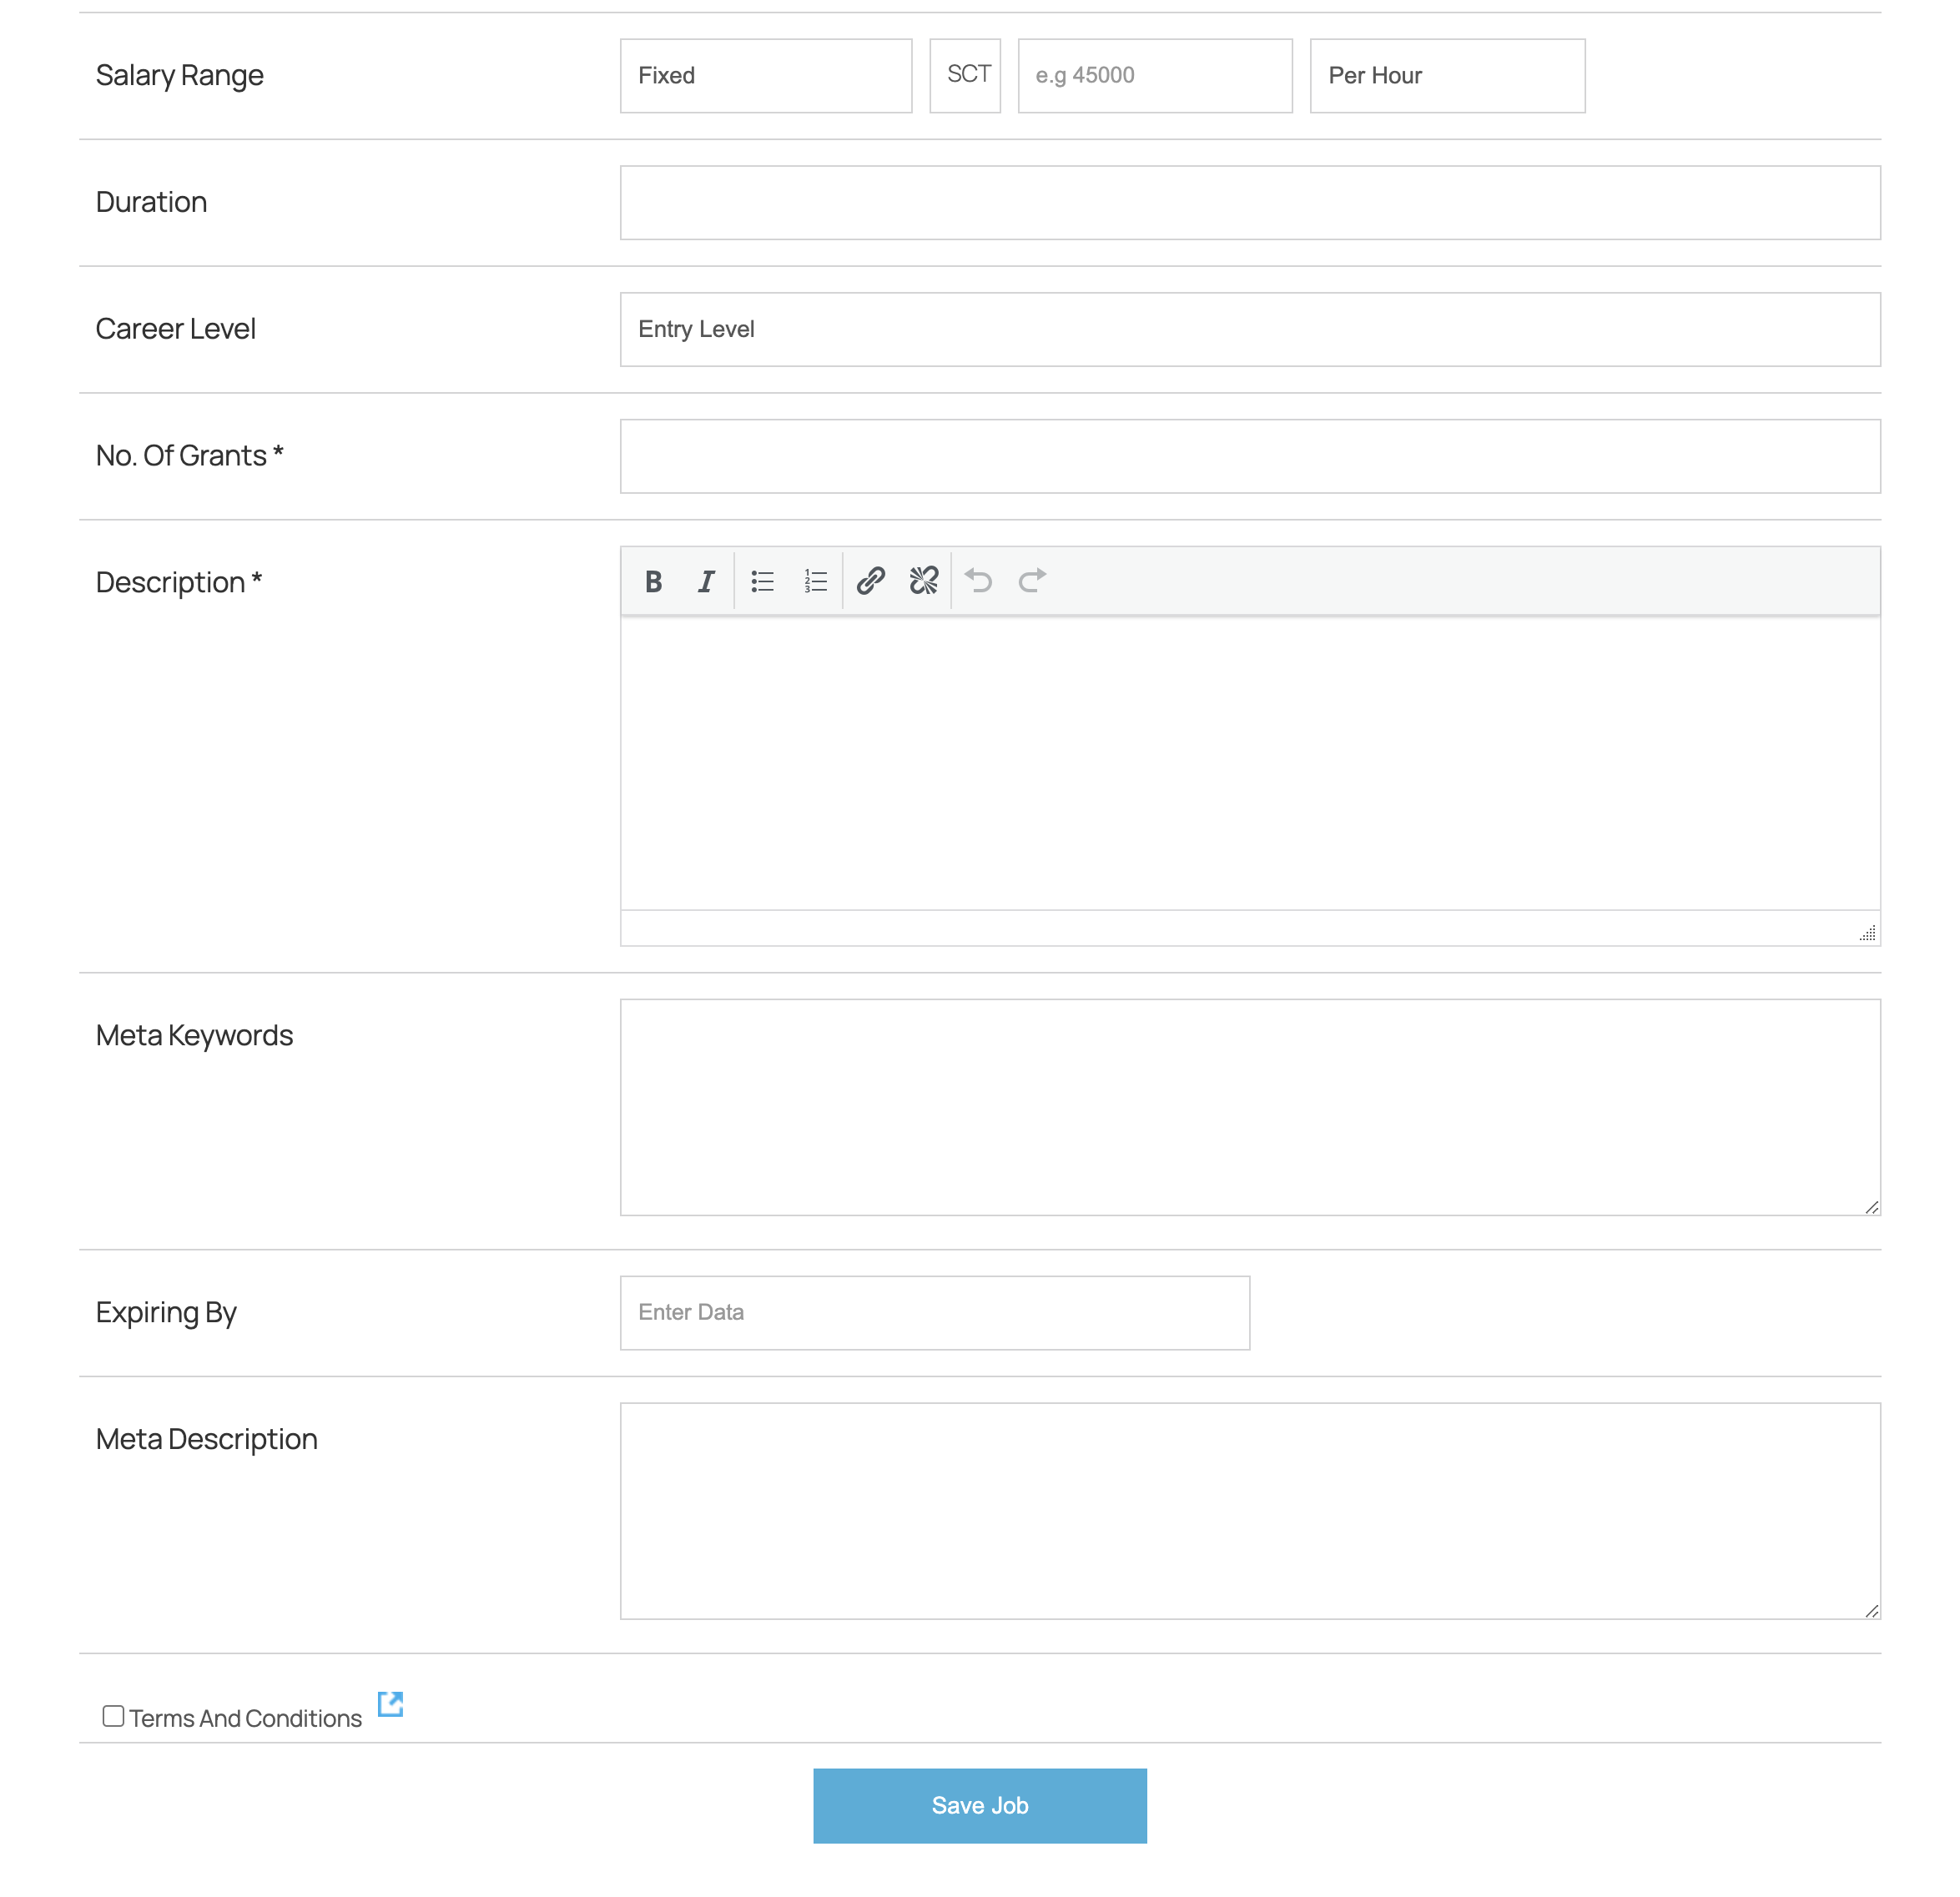Click the Expiring By date field

click(934, 1312)
